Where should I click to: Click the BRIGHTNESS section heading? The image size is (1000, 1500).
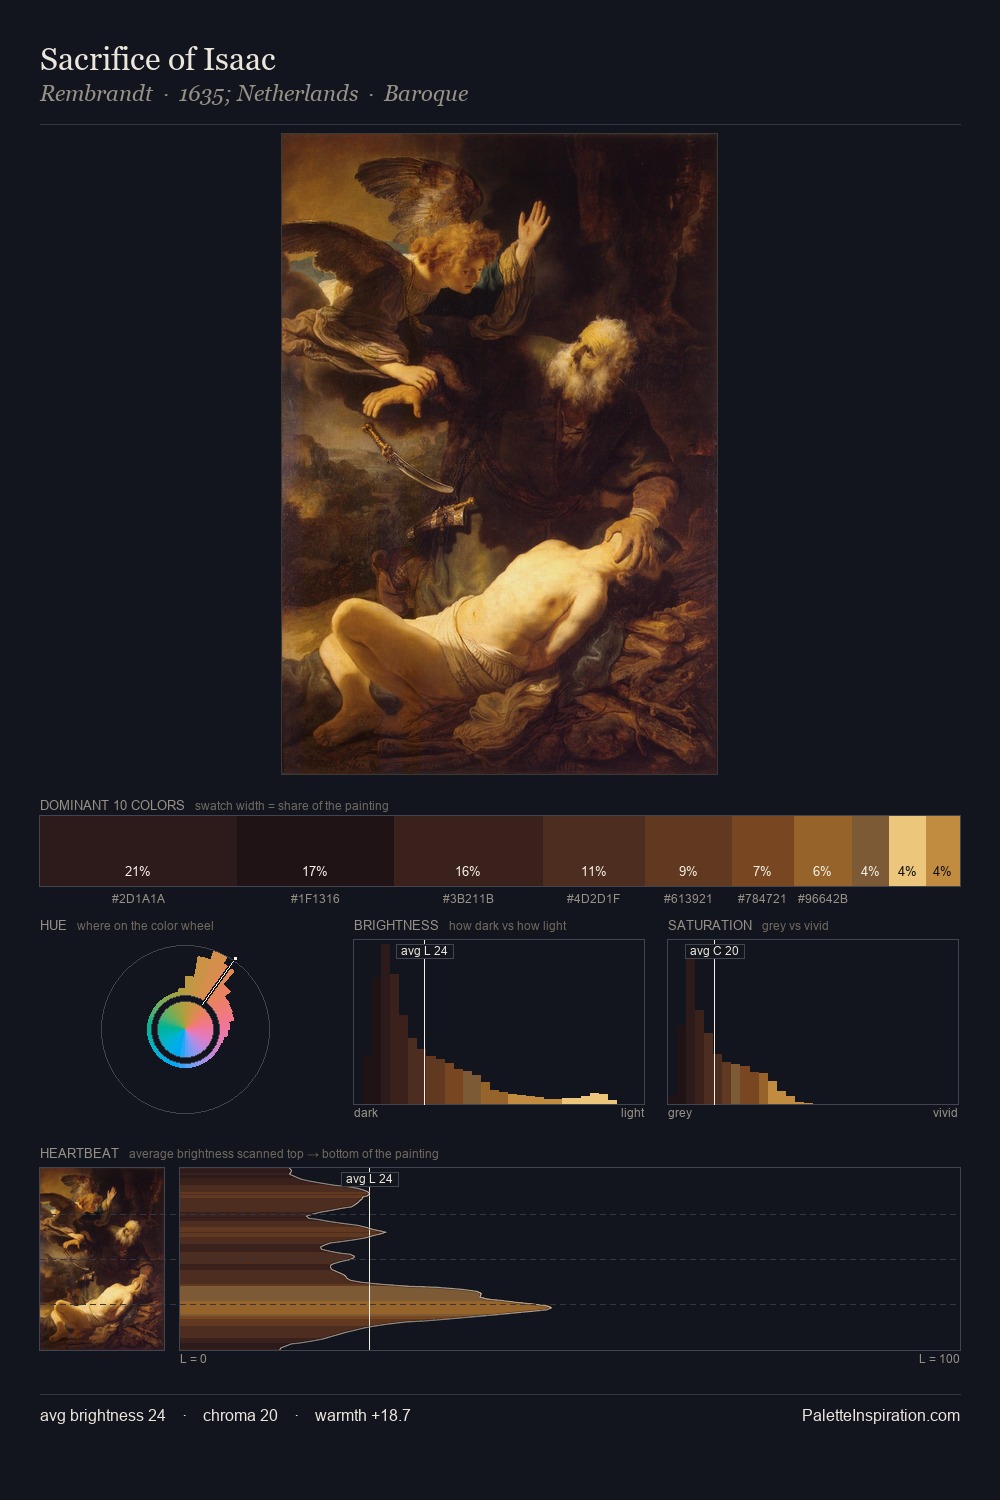396,925
